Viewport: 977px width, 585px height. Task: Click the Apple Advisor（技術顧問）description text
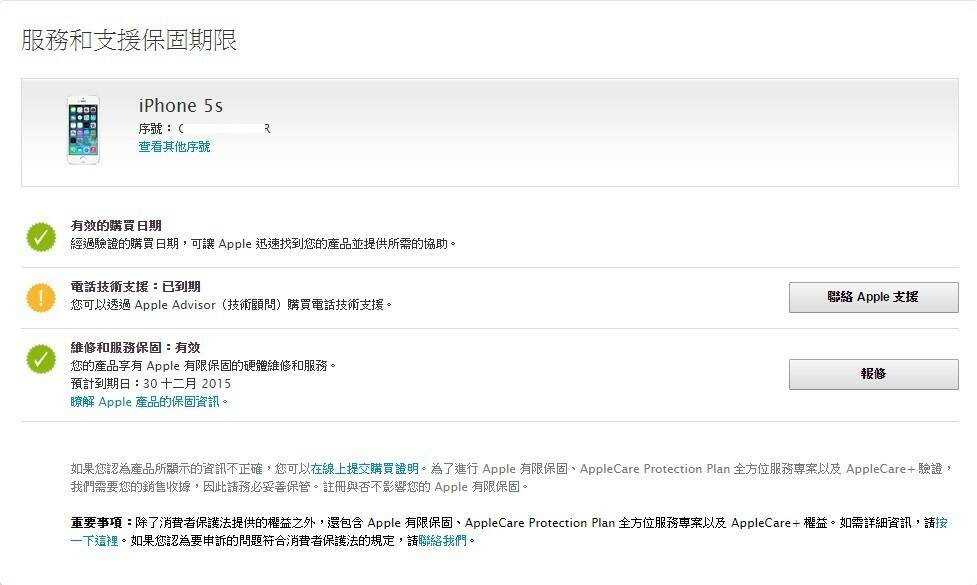pyautogui.click(x=230, y=305)
